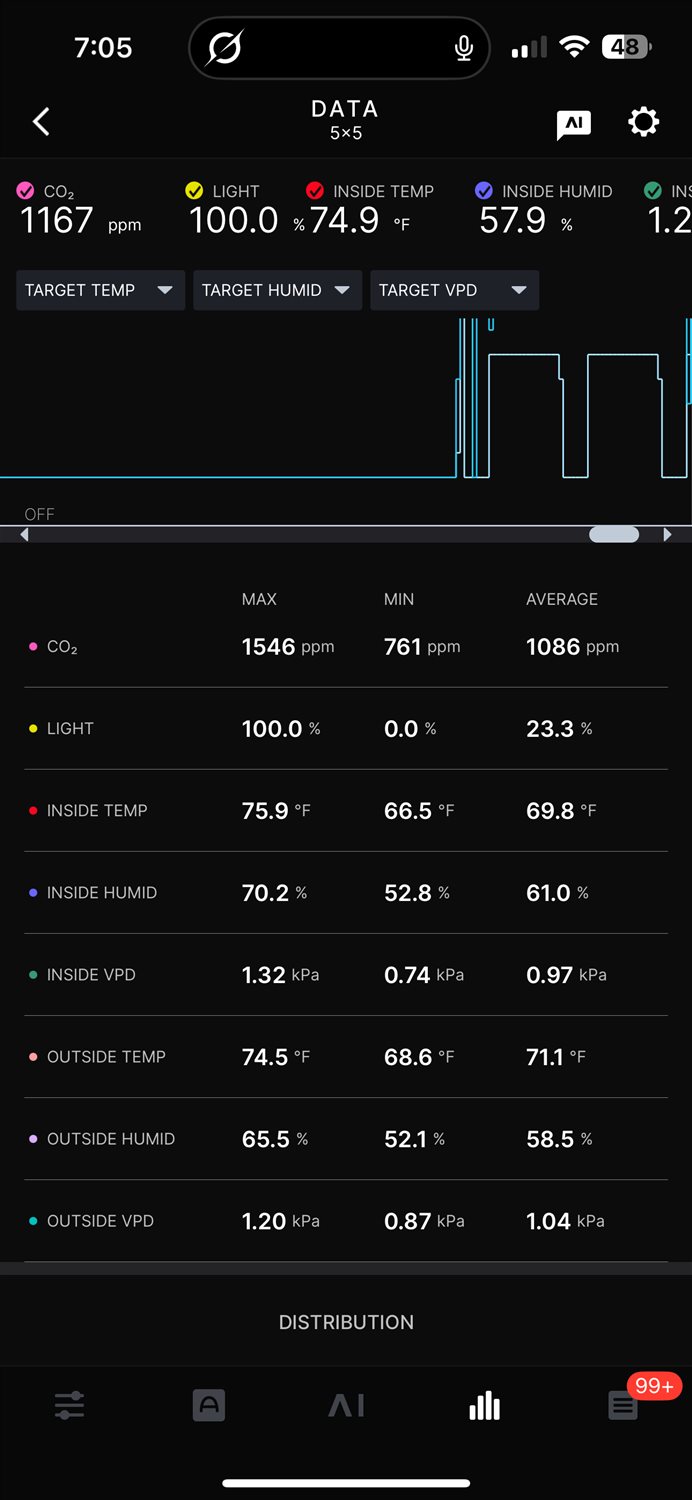The image size is (692, 1500).
Task: Toggle the CO₂ series checkbox
Action: click(26, 191)
